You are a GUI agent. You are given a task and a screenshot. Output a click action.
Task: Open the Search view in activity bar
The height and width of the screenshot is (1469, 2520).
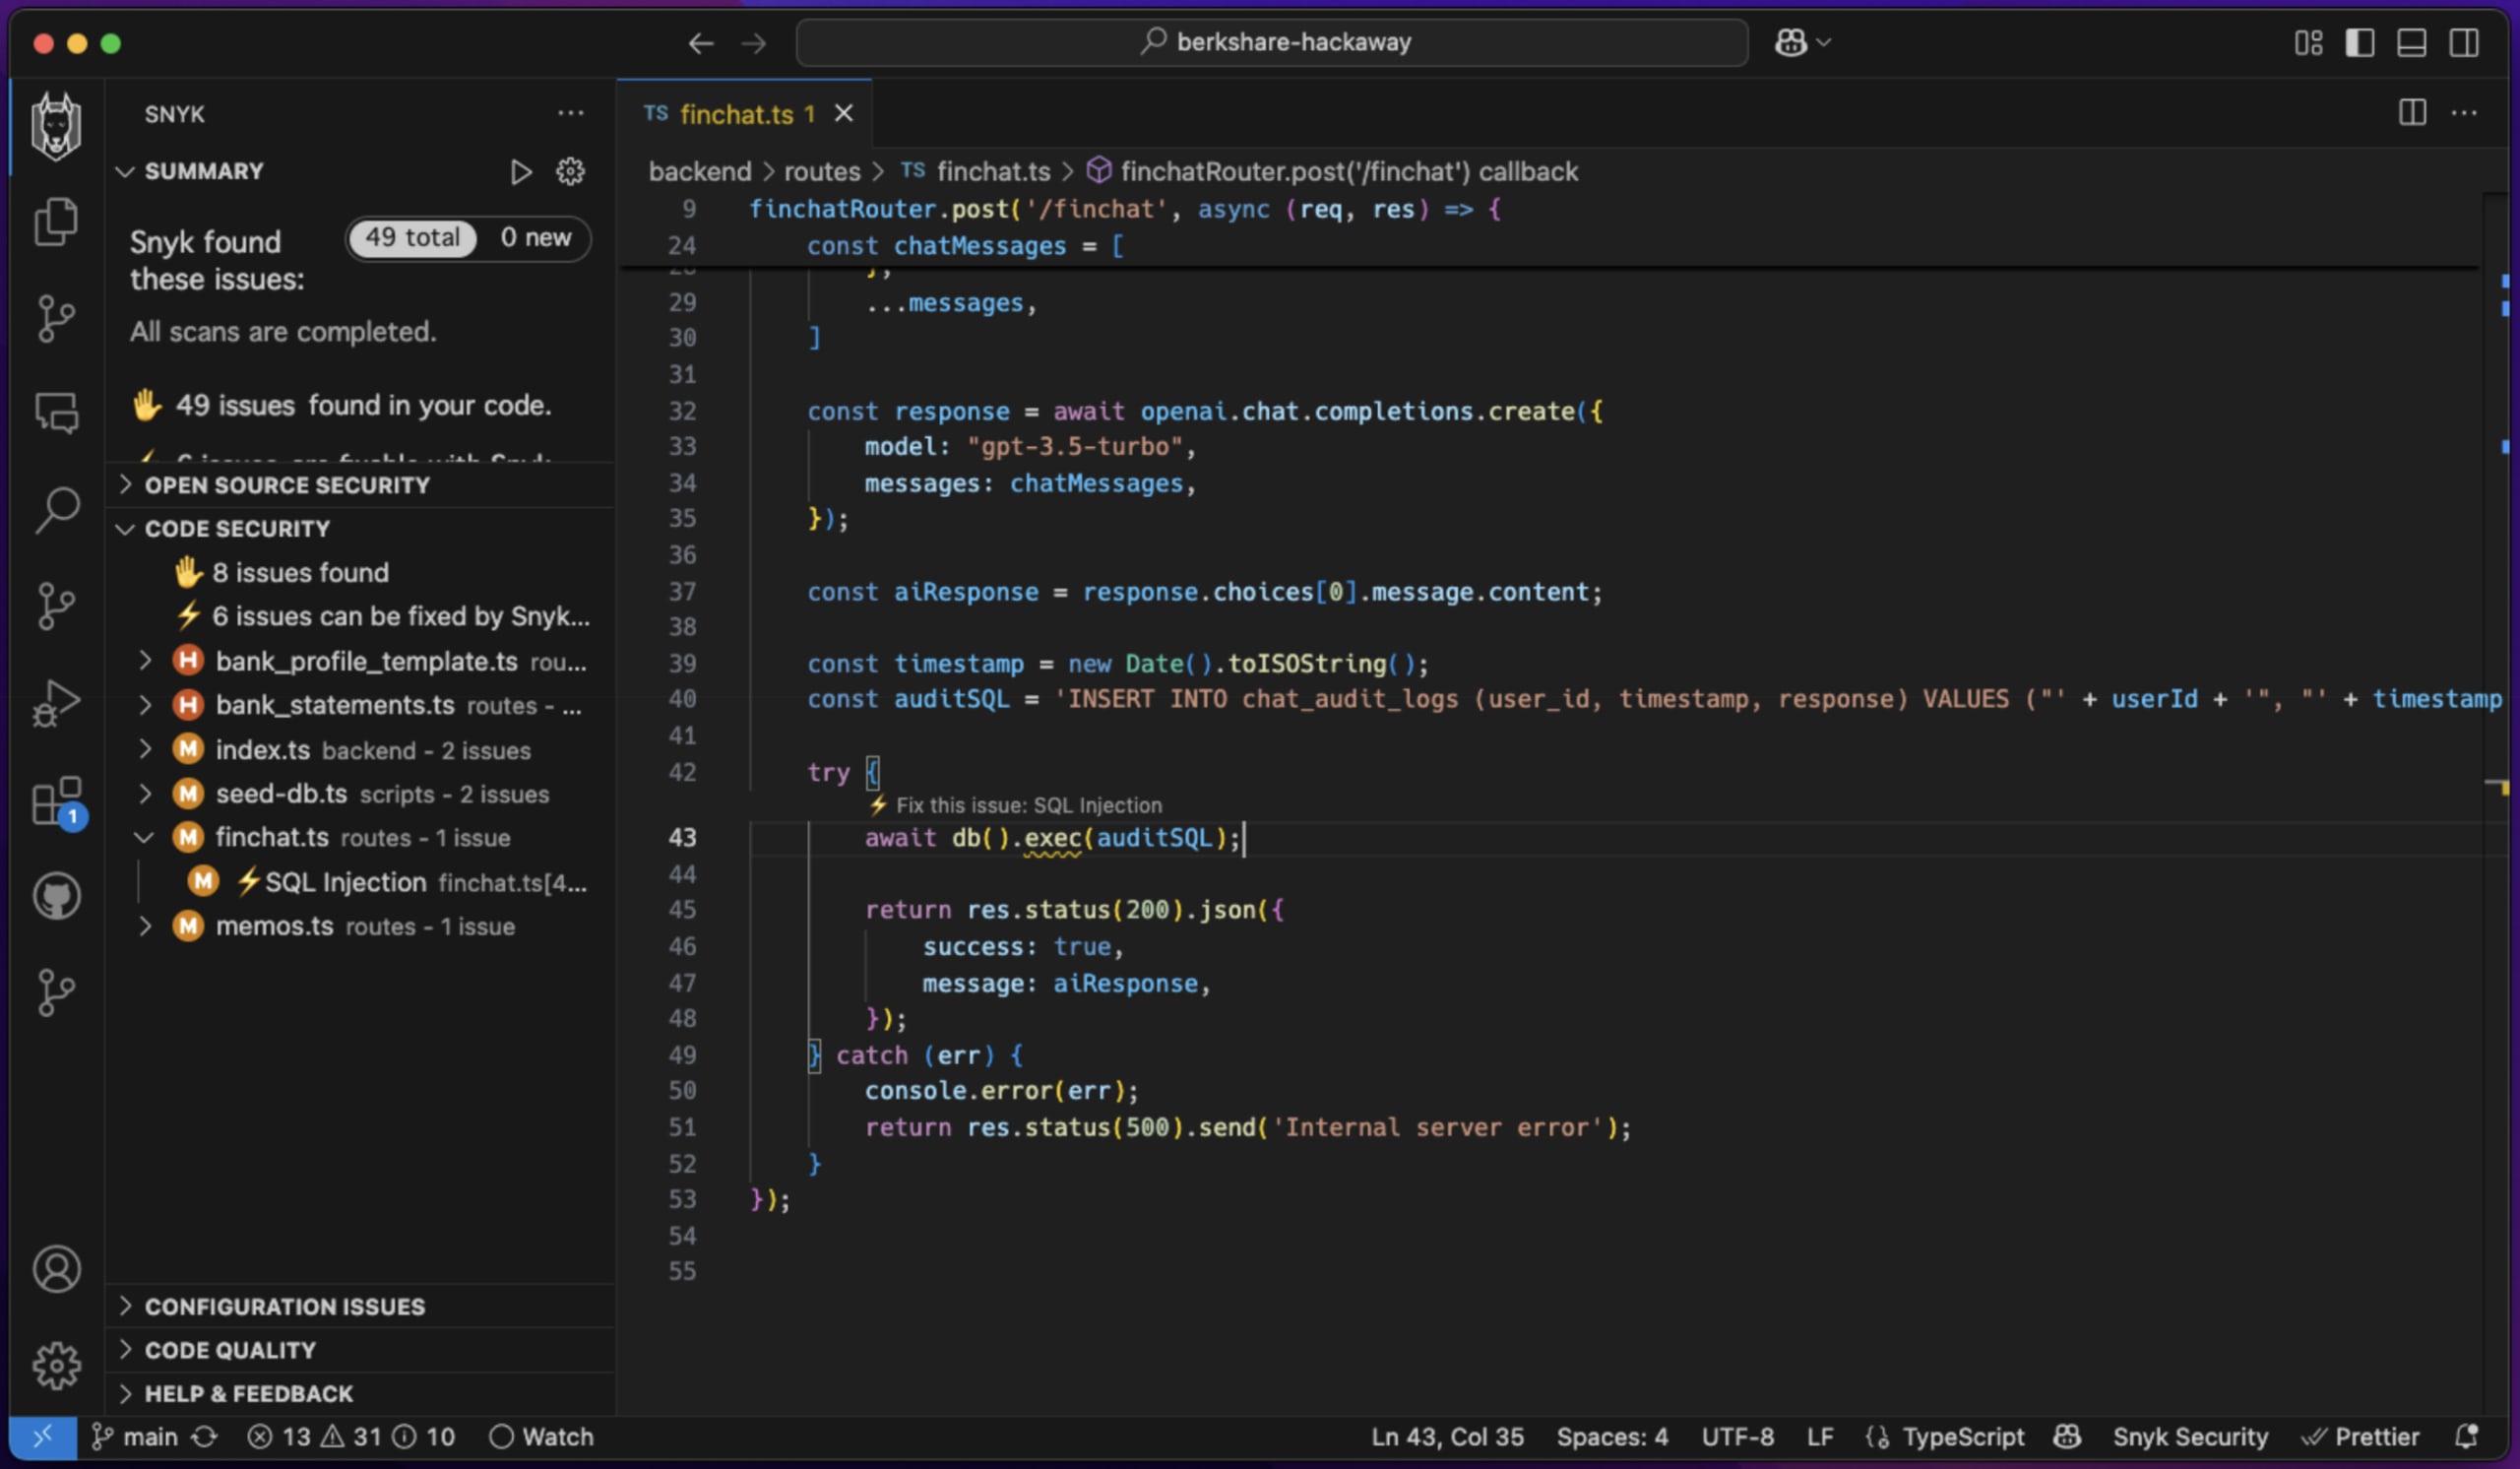click(56, 510)
